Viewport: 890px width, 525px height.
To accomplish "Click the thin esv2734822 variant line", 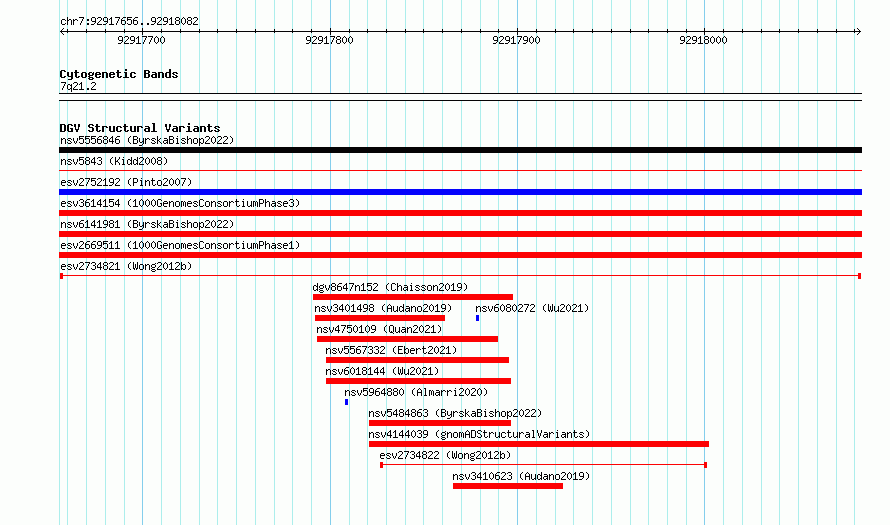I will pos(543,465).
